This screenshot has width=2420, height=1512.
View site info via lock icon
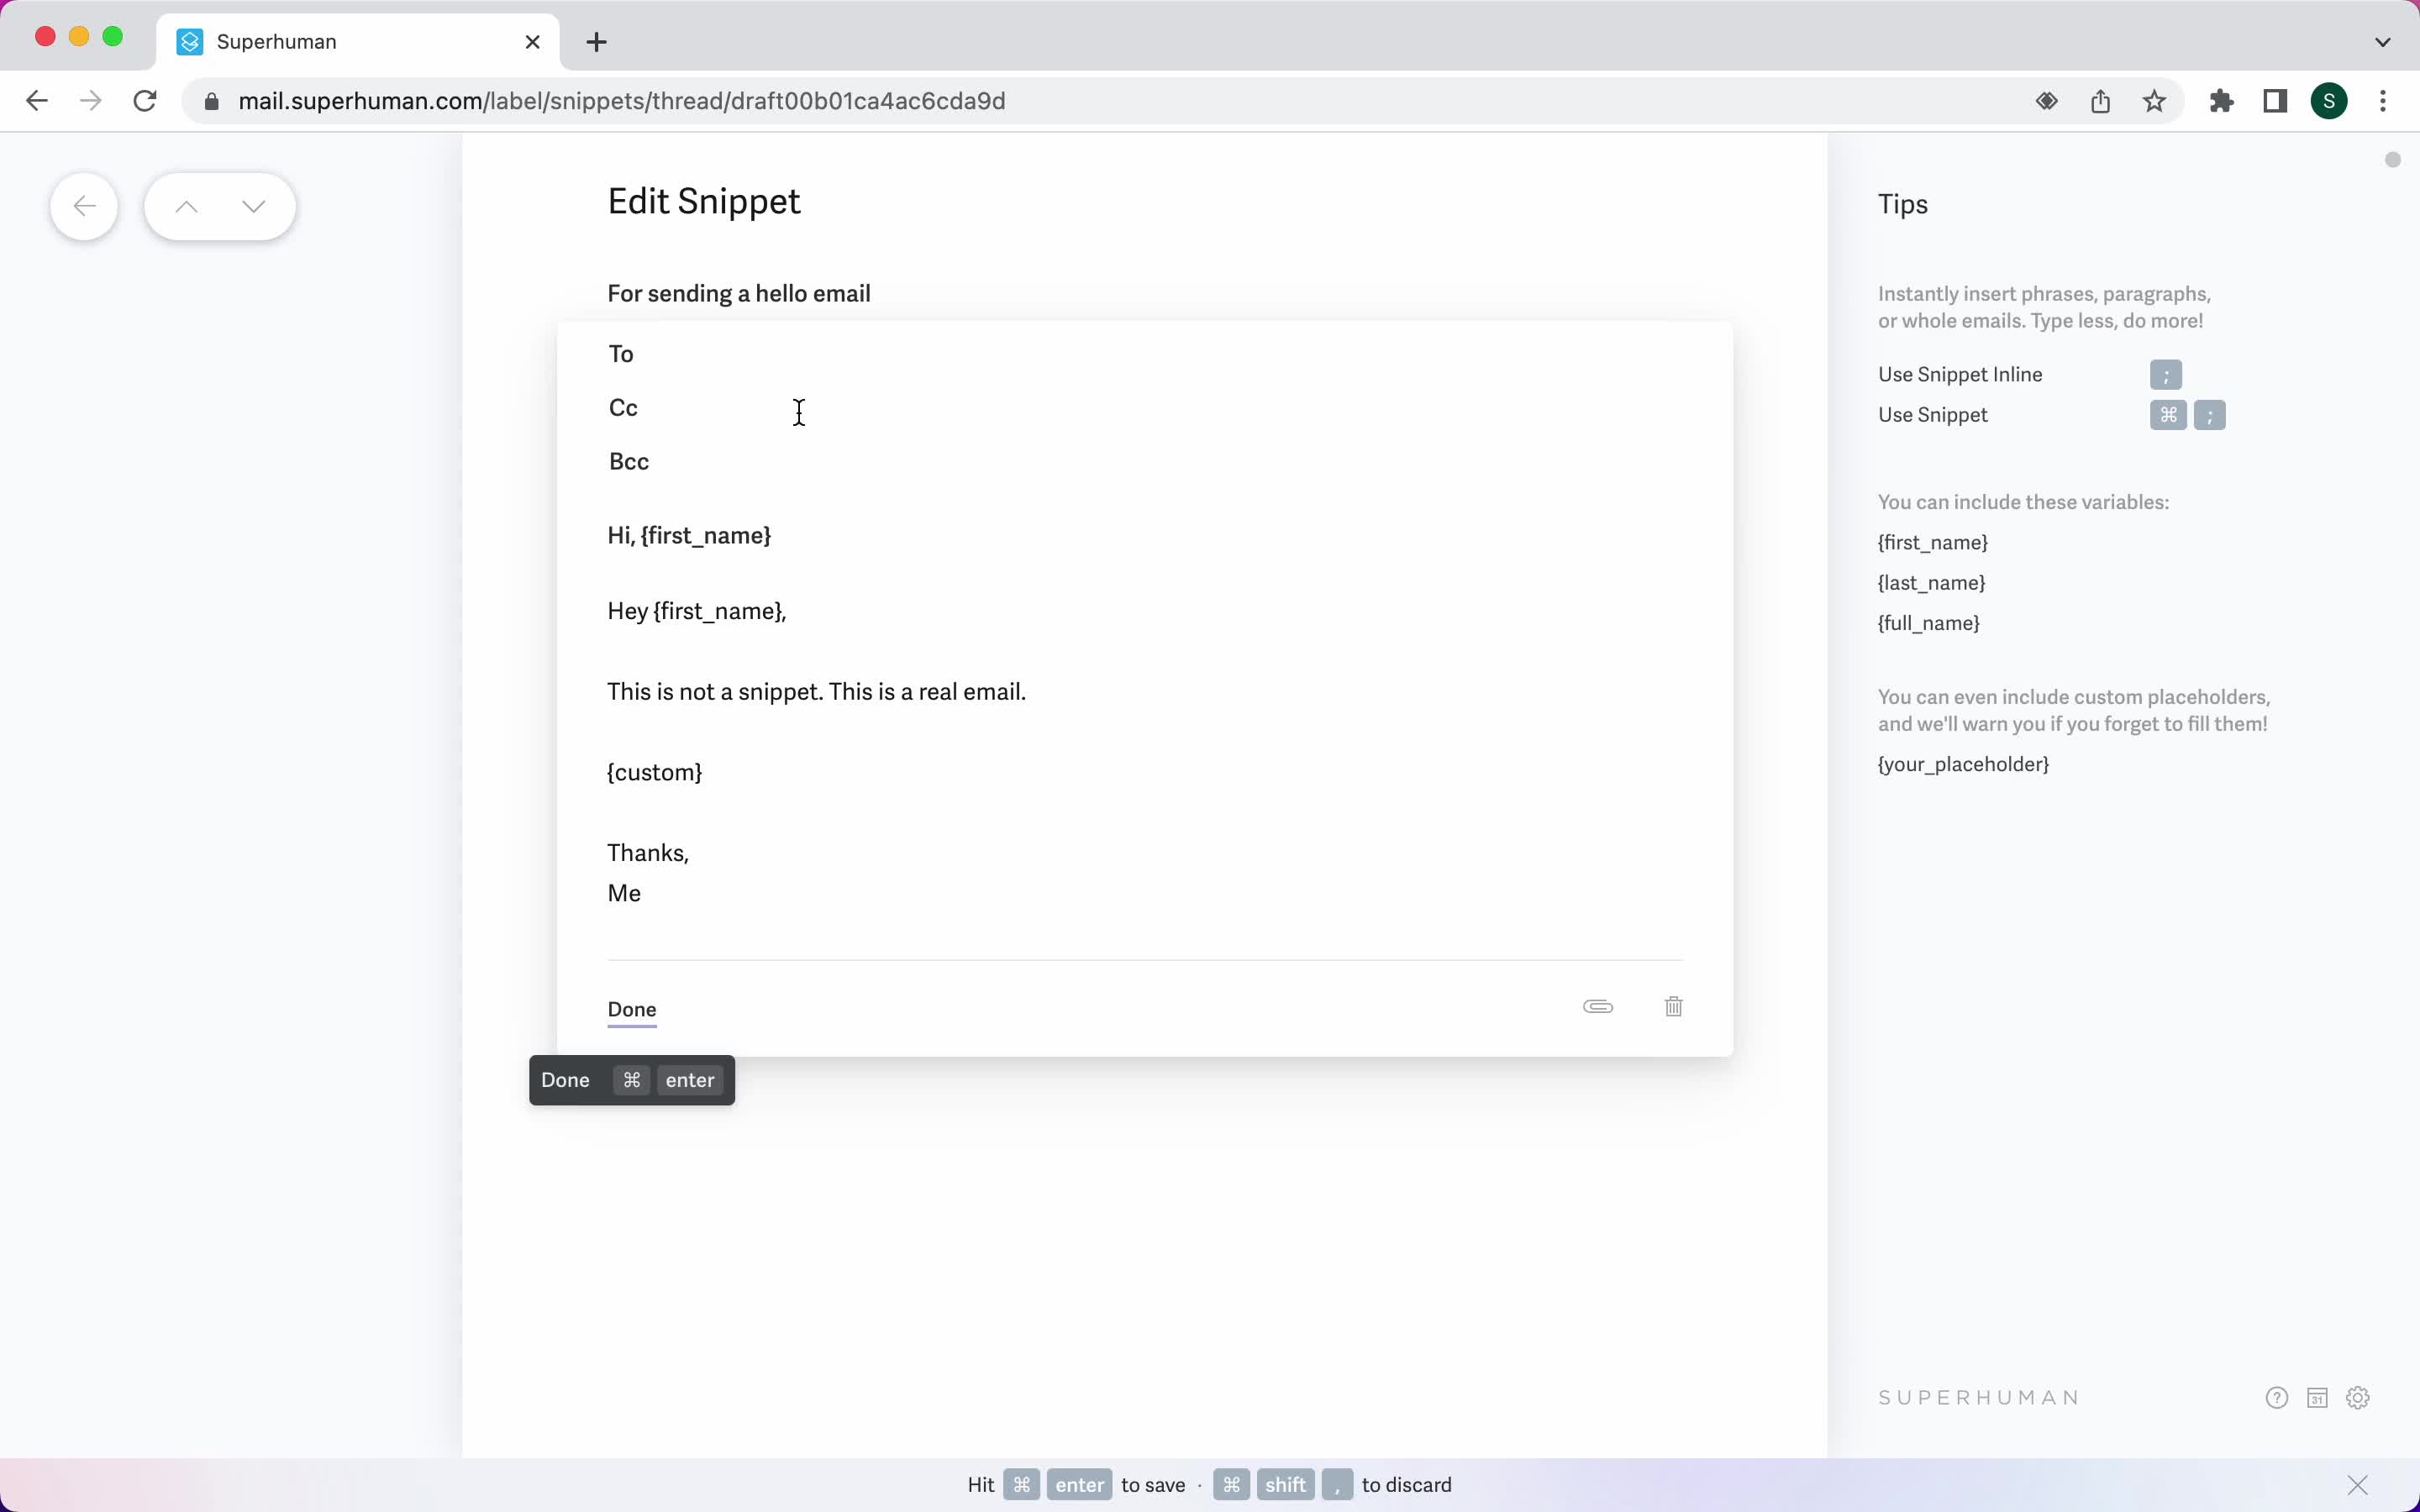211,101
